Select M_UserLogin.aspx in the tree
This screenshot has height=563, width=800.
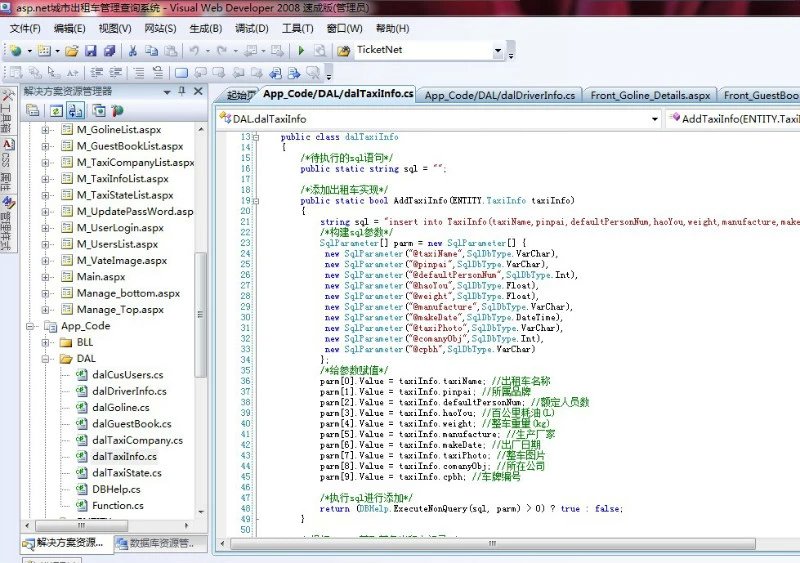pos(120,228)
